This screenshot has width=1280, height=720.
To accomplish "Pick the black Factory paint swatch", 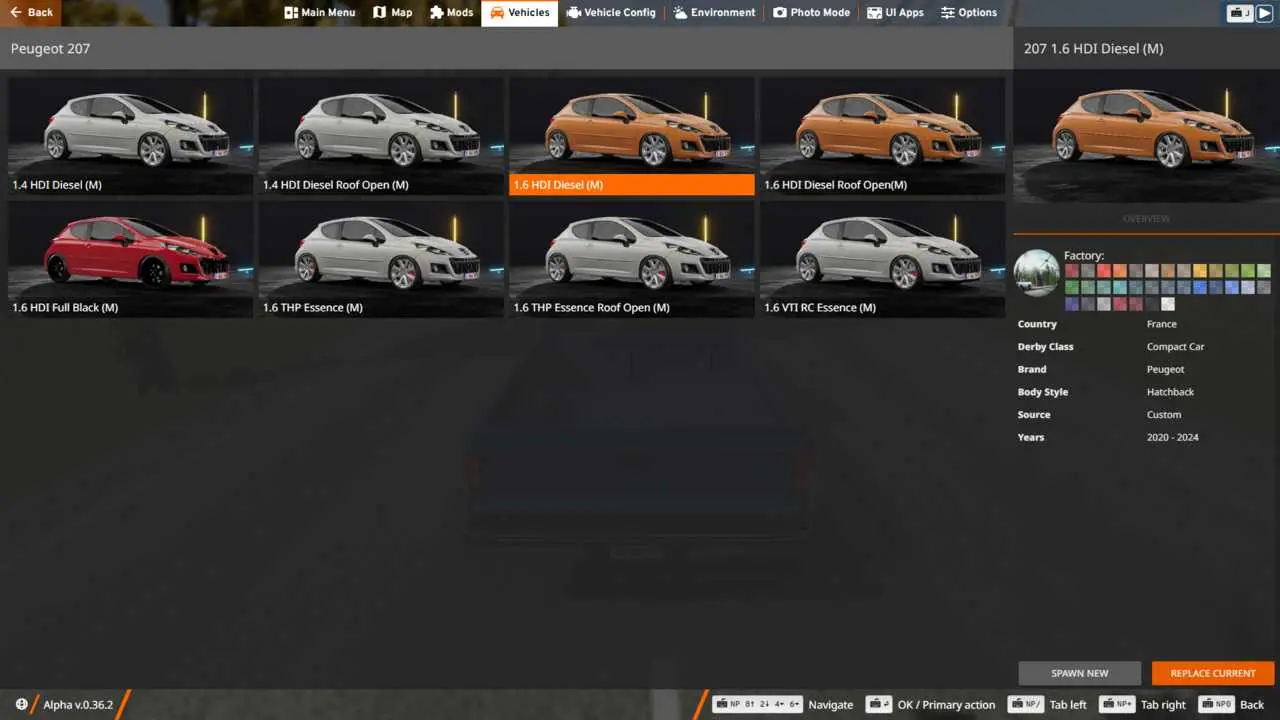I will 1152,304.
